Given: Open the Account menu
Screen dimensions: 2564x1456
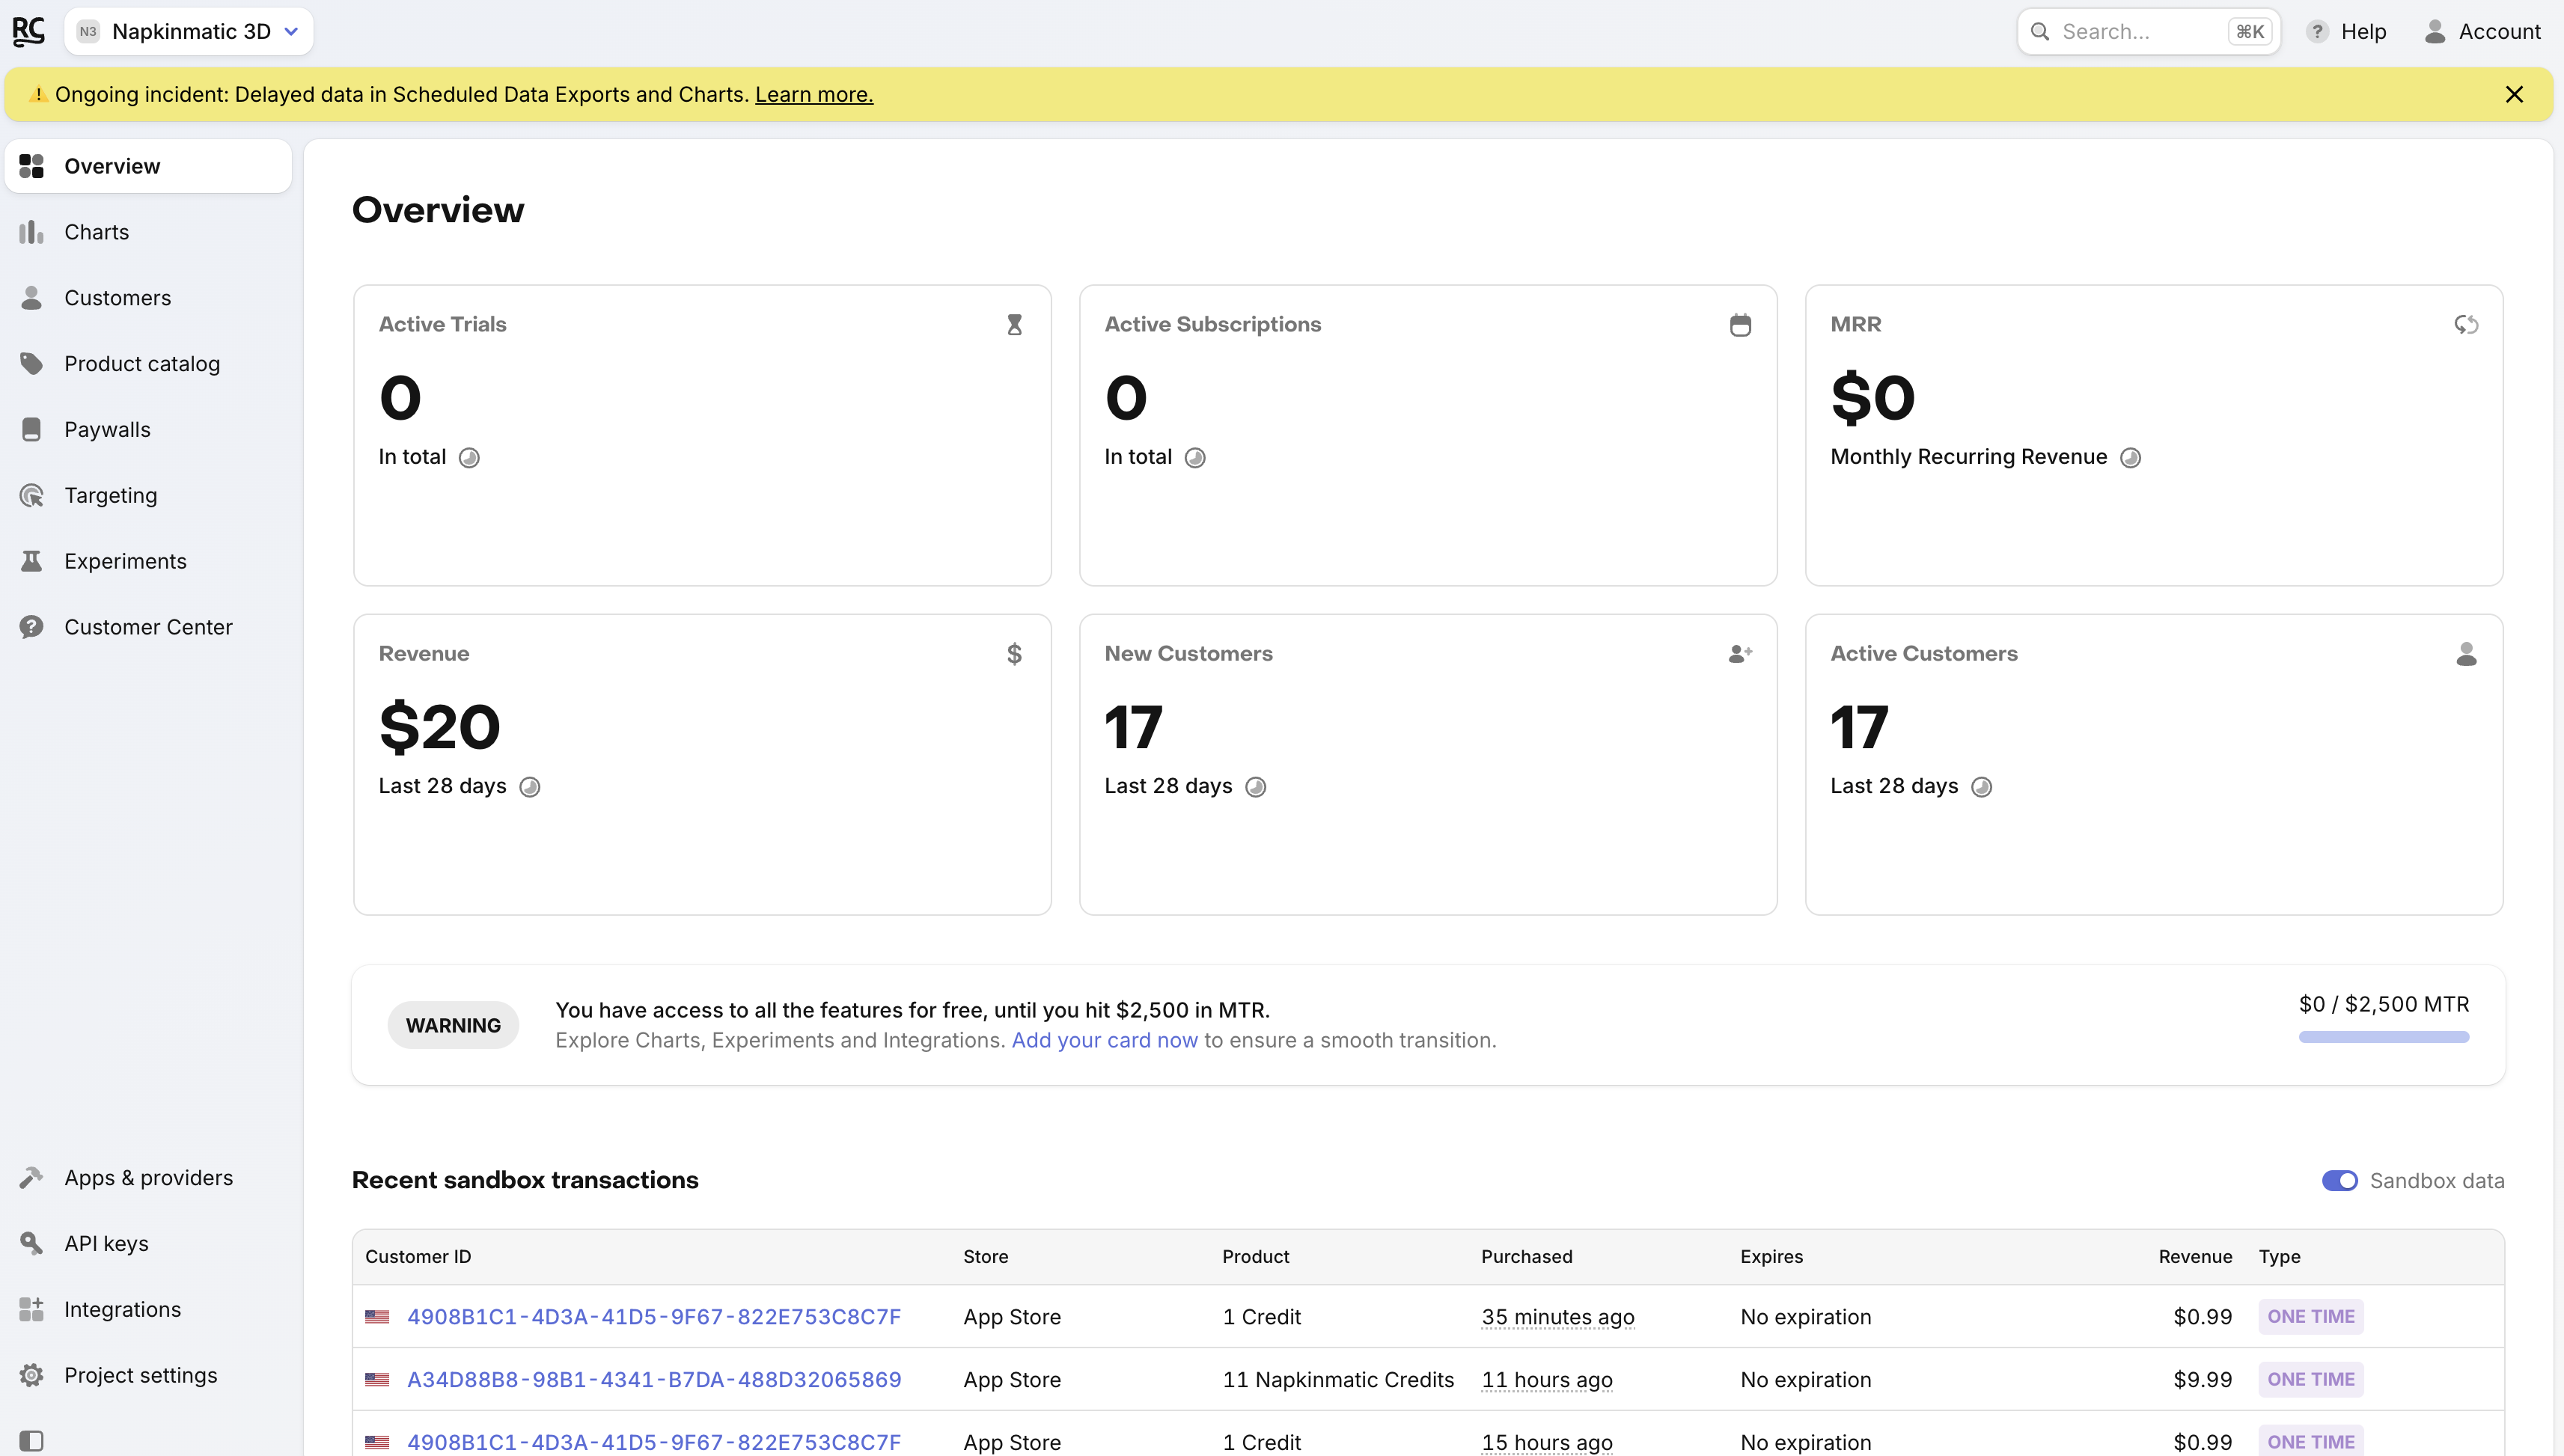Looking at the screenshot, I should coord(2482,31).
